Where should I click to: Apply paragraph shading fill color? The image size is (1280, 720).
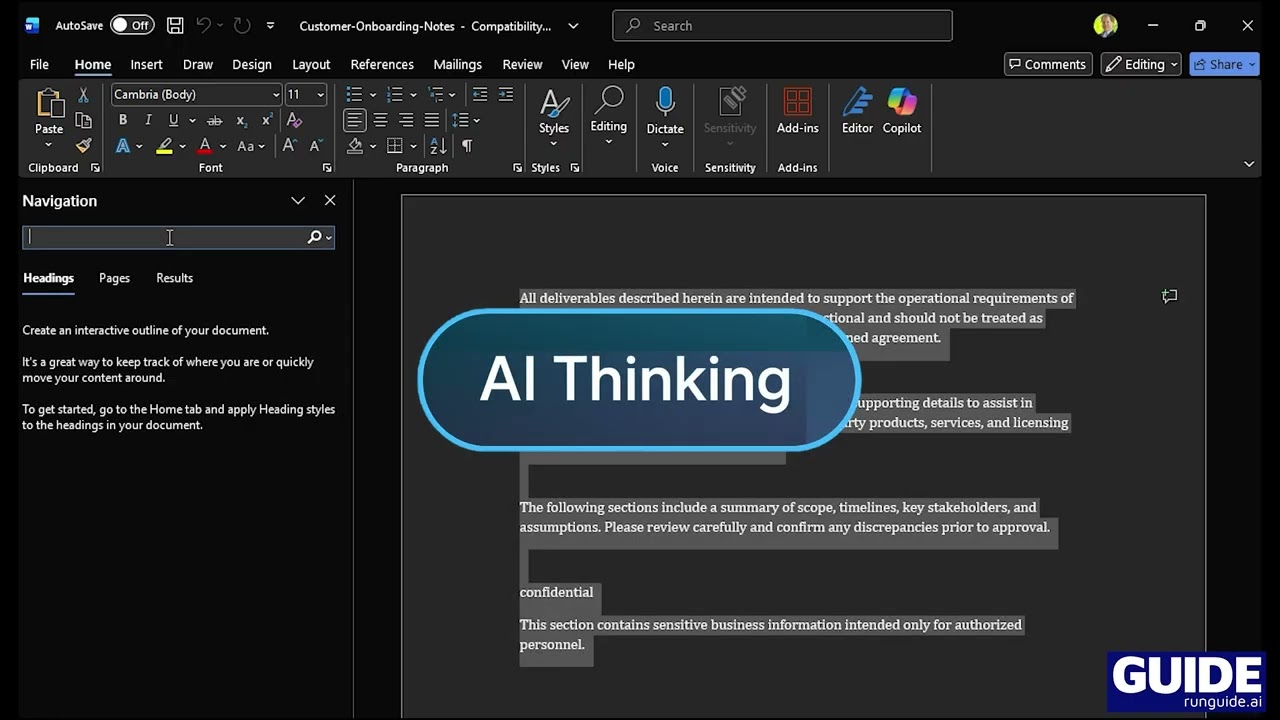pos(355,146)
